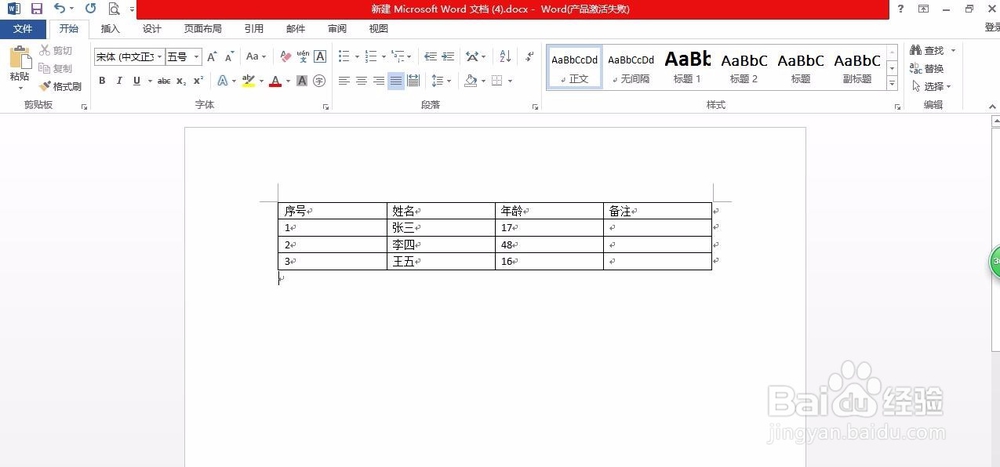Click the vertical scrollbar up arrow
Viewport: 1000px width, 467px height.
click(x=996, y=121)
